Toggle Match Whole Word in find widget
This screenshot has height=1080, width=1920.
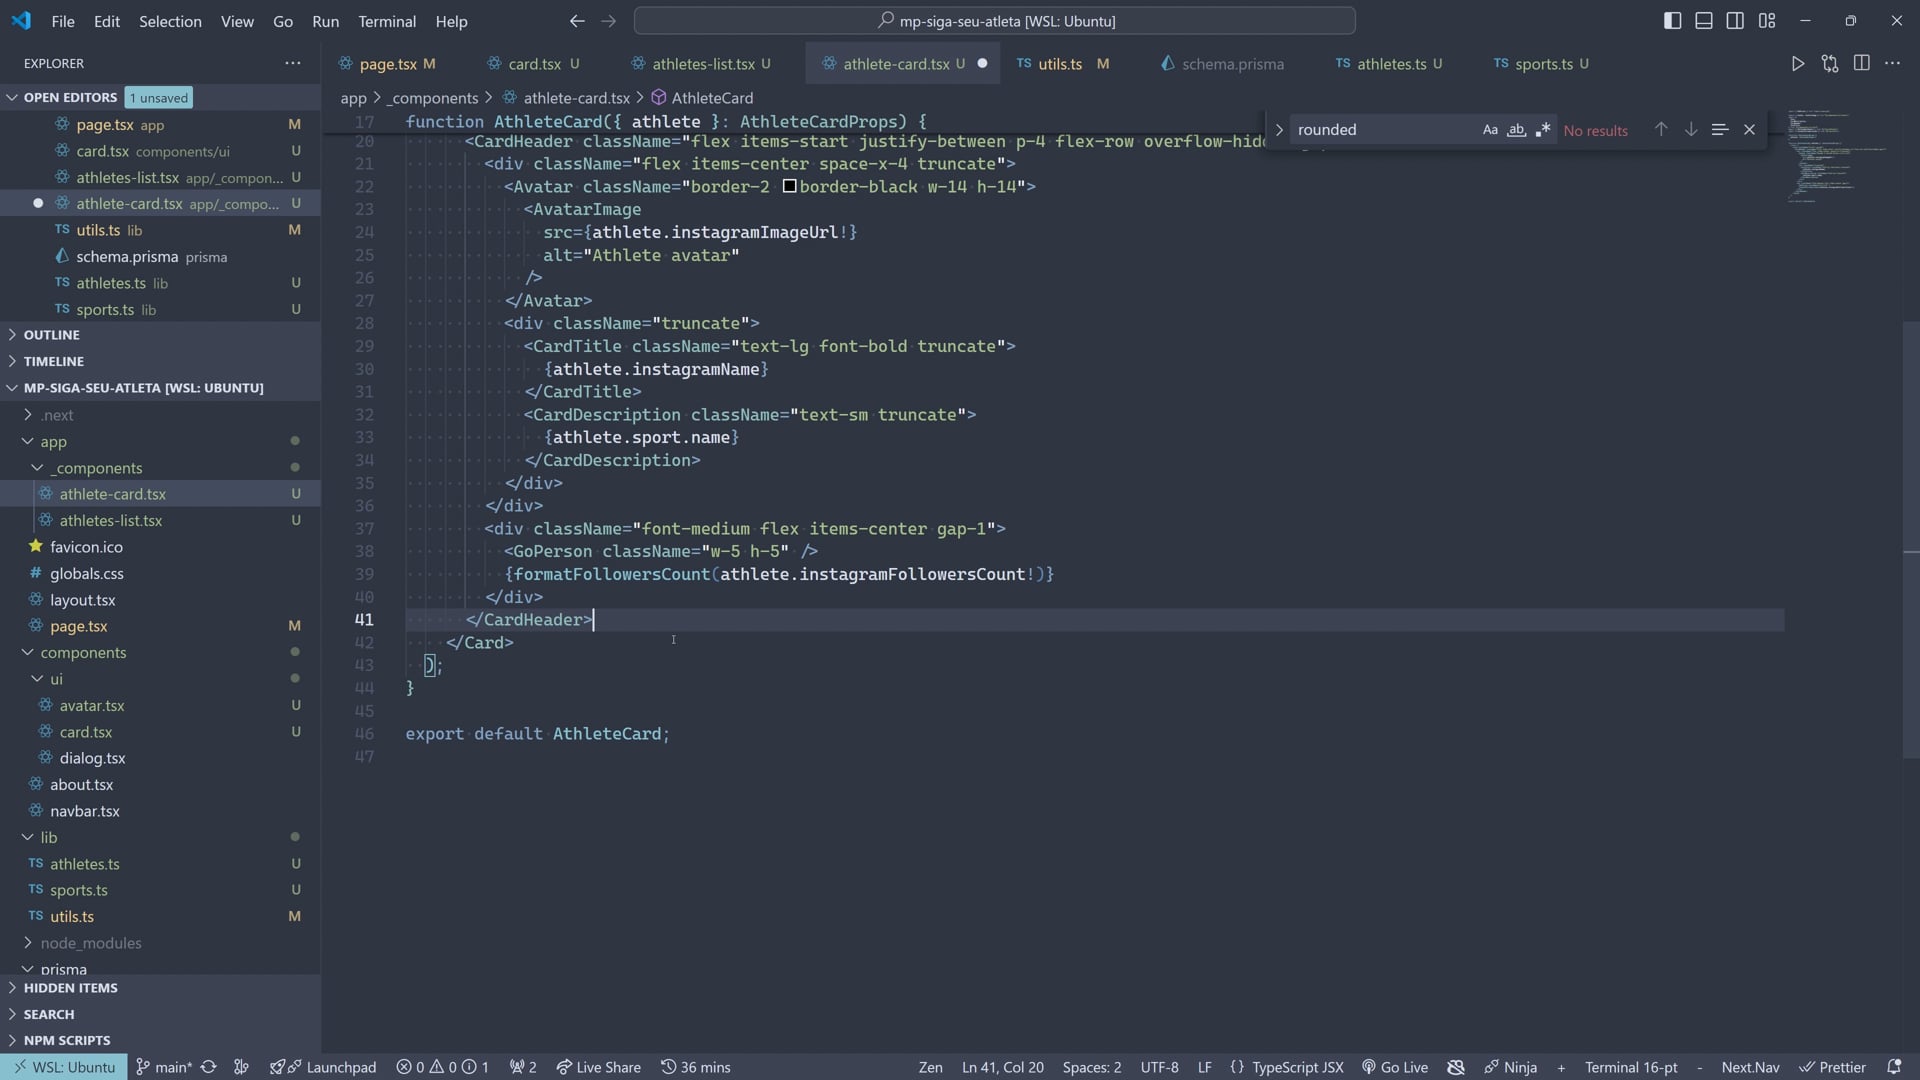coord(1516,130)
